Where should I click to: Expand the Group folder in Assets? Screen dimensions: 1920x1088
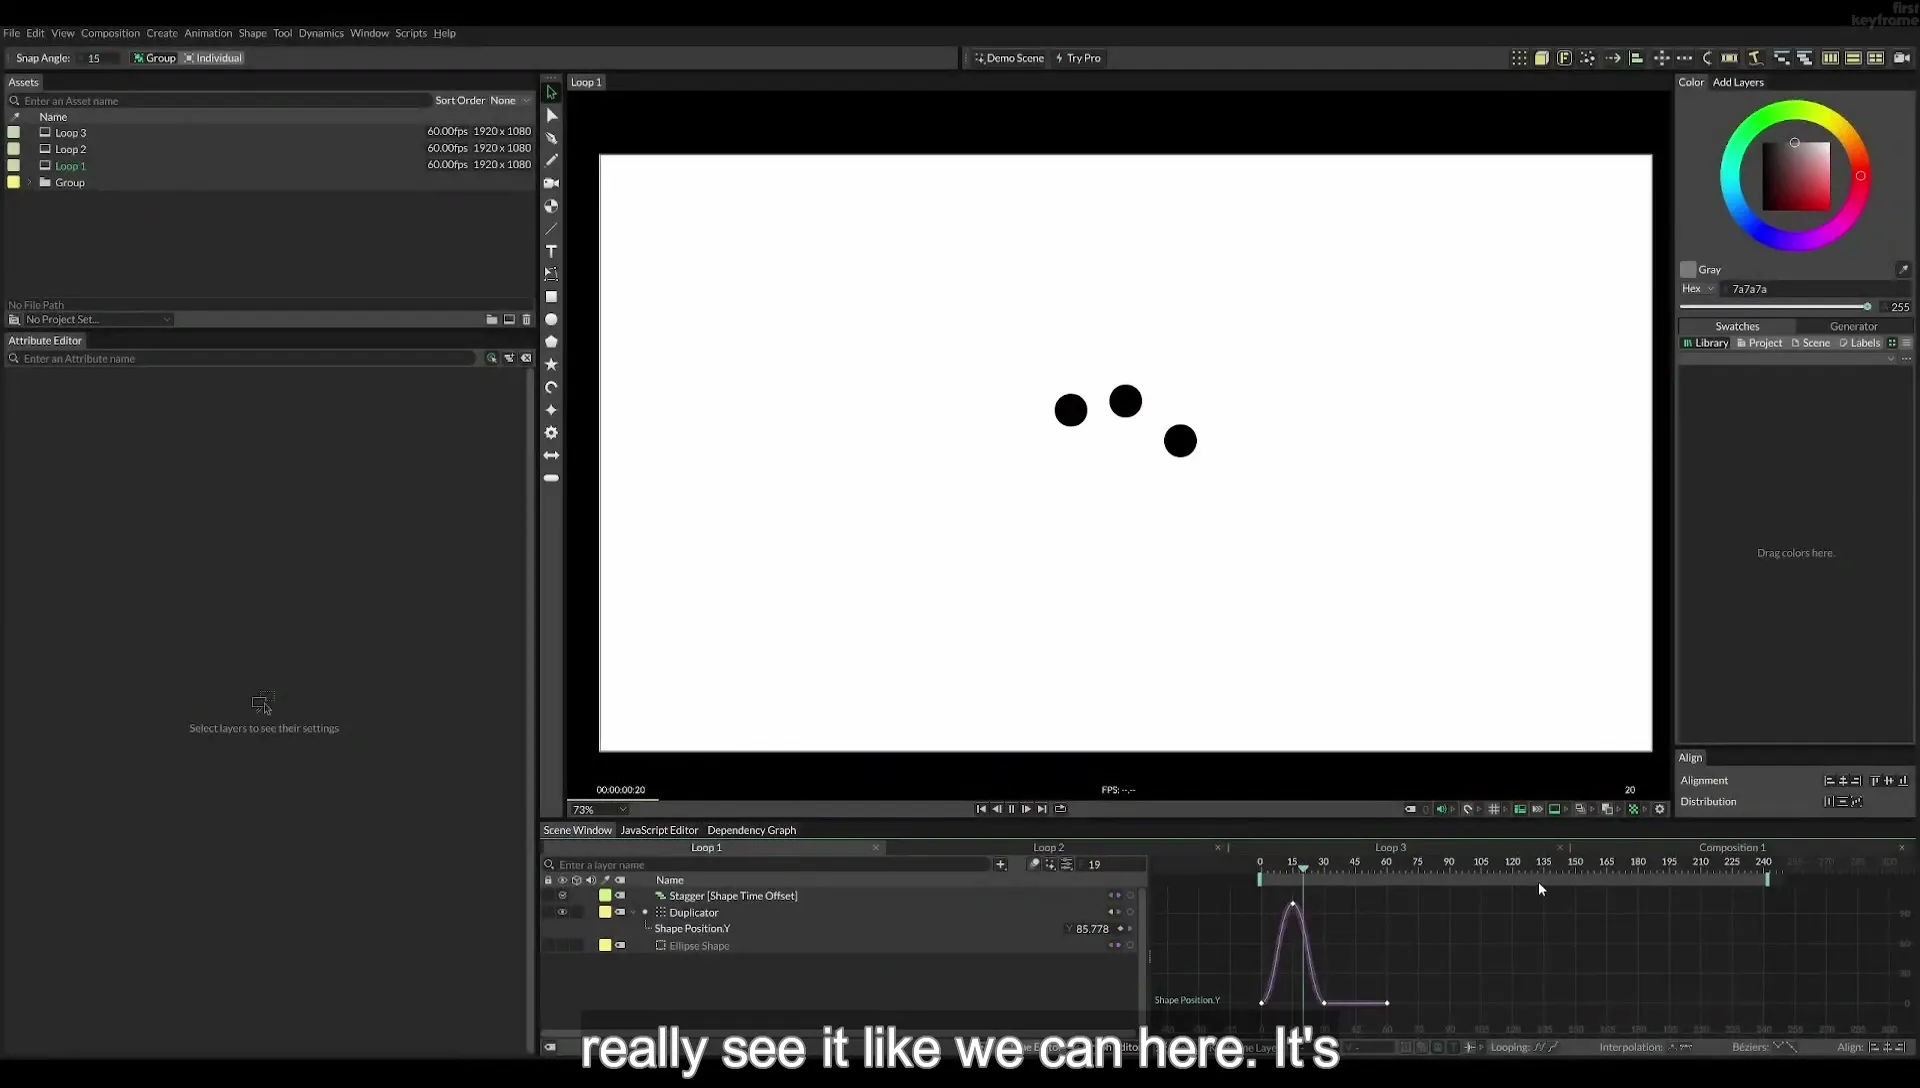[30, 183]
